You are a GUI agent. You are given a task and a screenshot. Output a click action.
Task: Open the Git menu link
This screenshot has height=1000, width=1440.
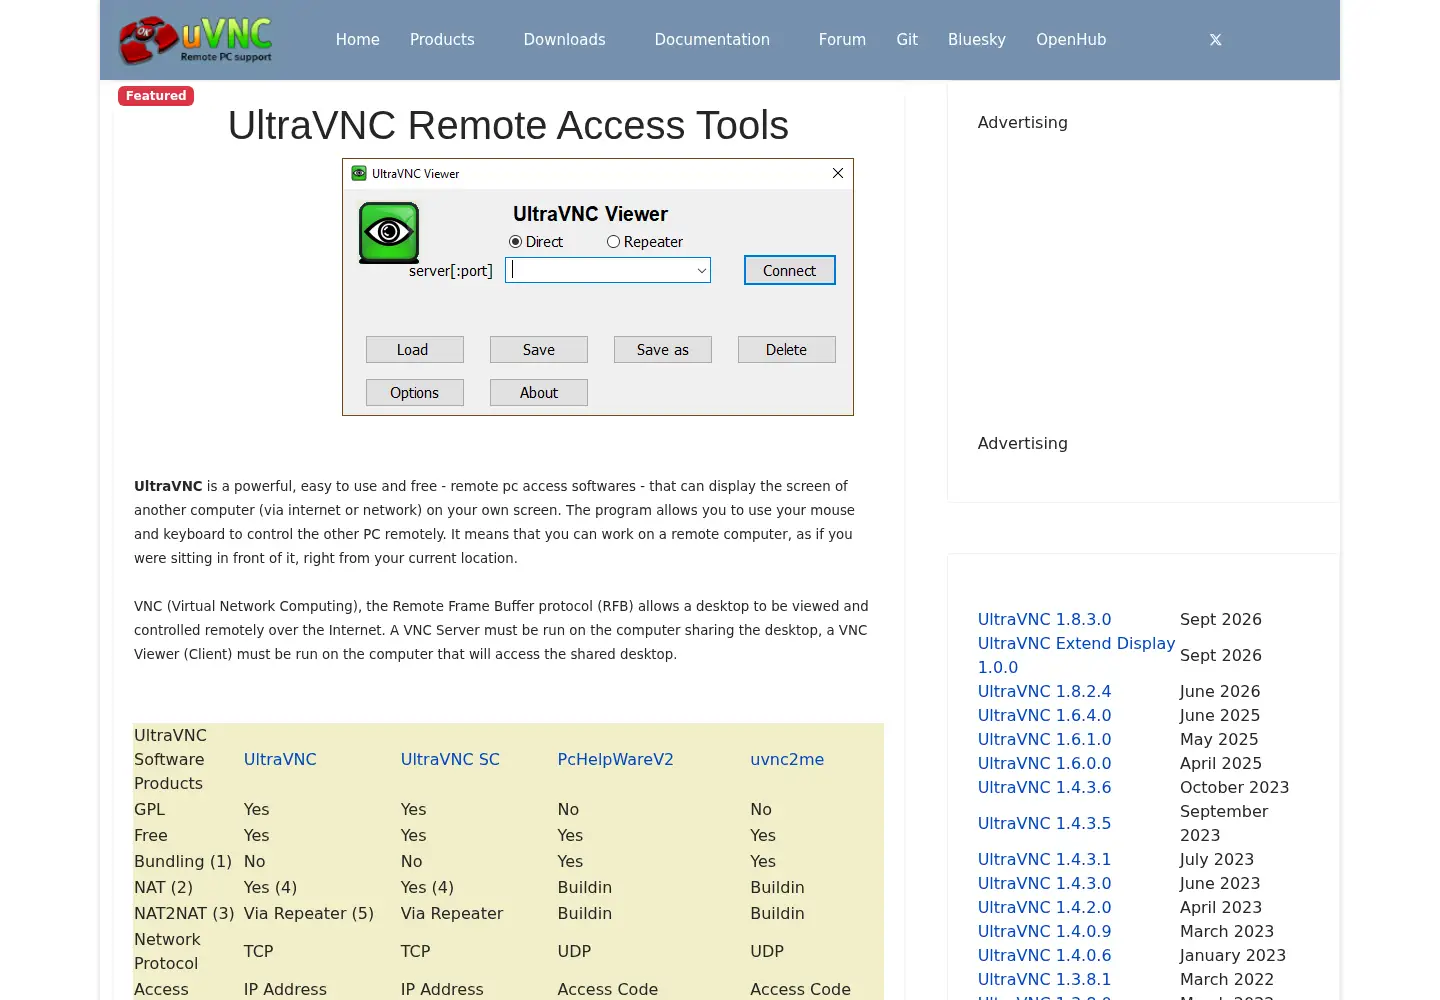[907, 40]
